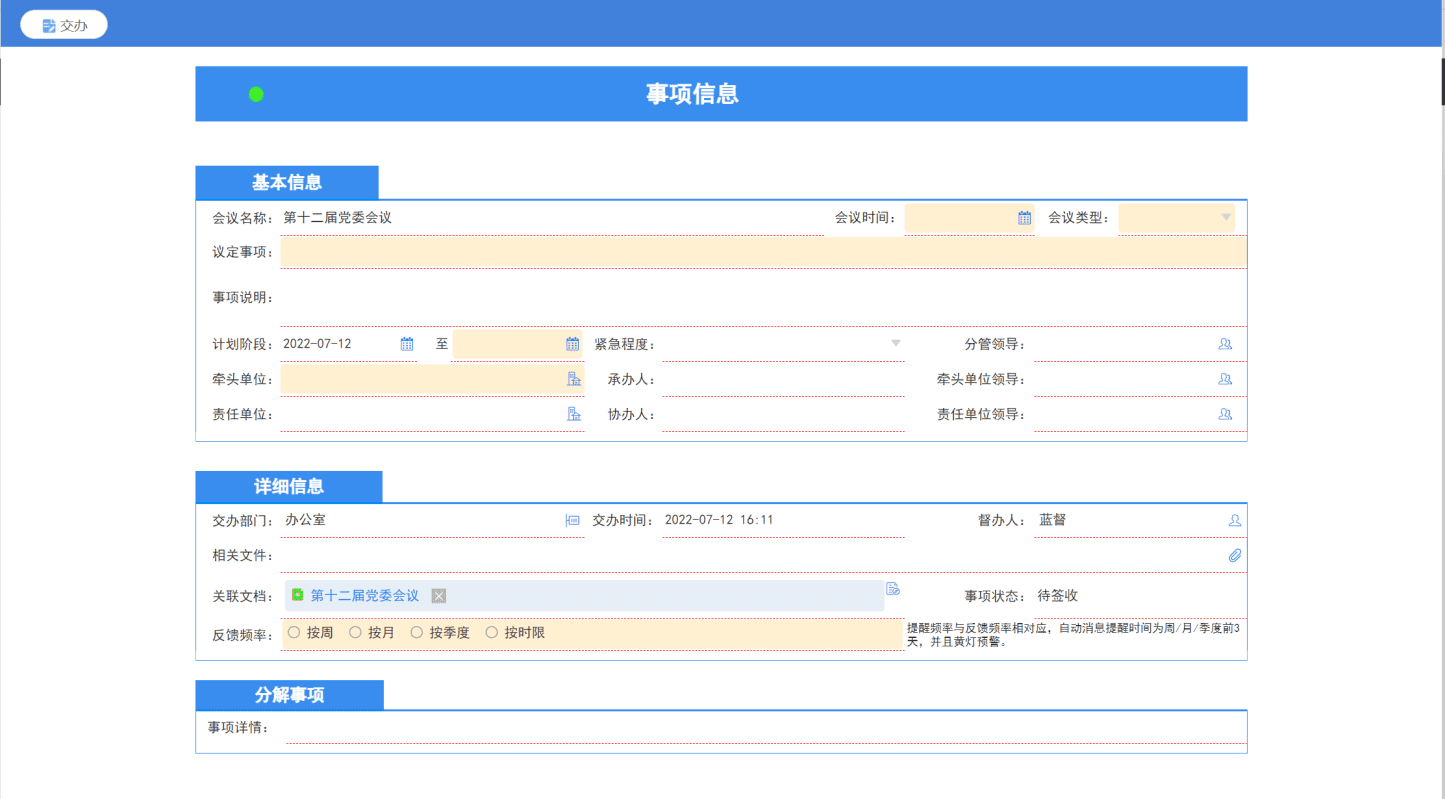The image size is (1445, 799).
Task: Click the 事项信息 header title
Action: click(x=692, y=94)
